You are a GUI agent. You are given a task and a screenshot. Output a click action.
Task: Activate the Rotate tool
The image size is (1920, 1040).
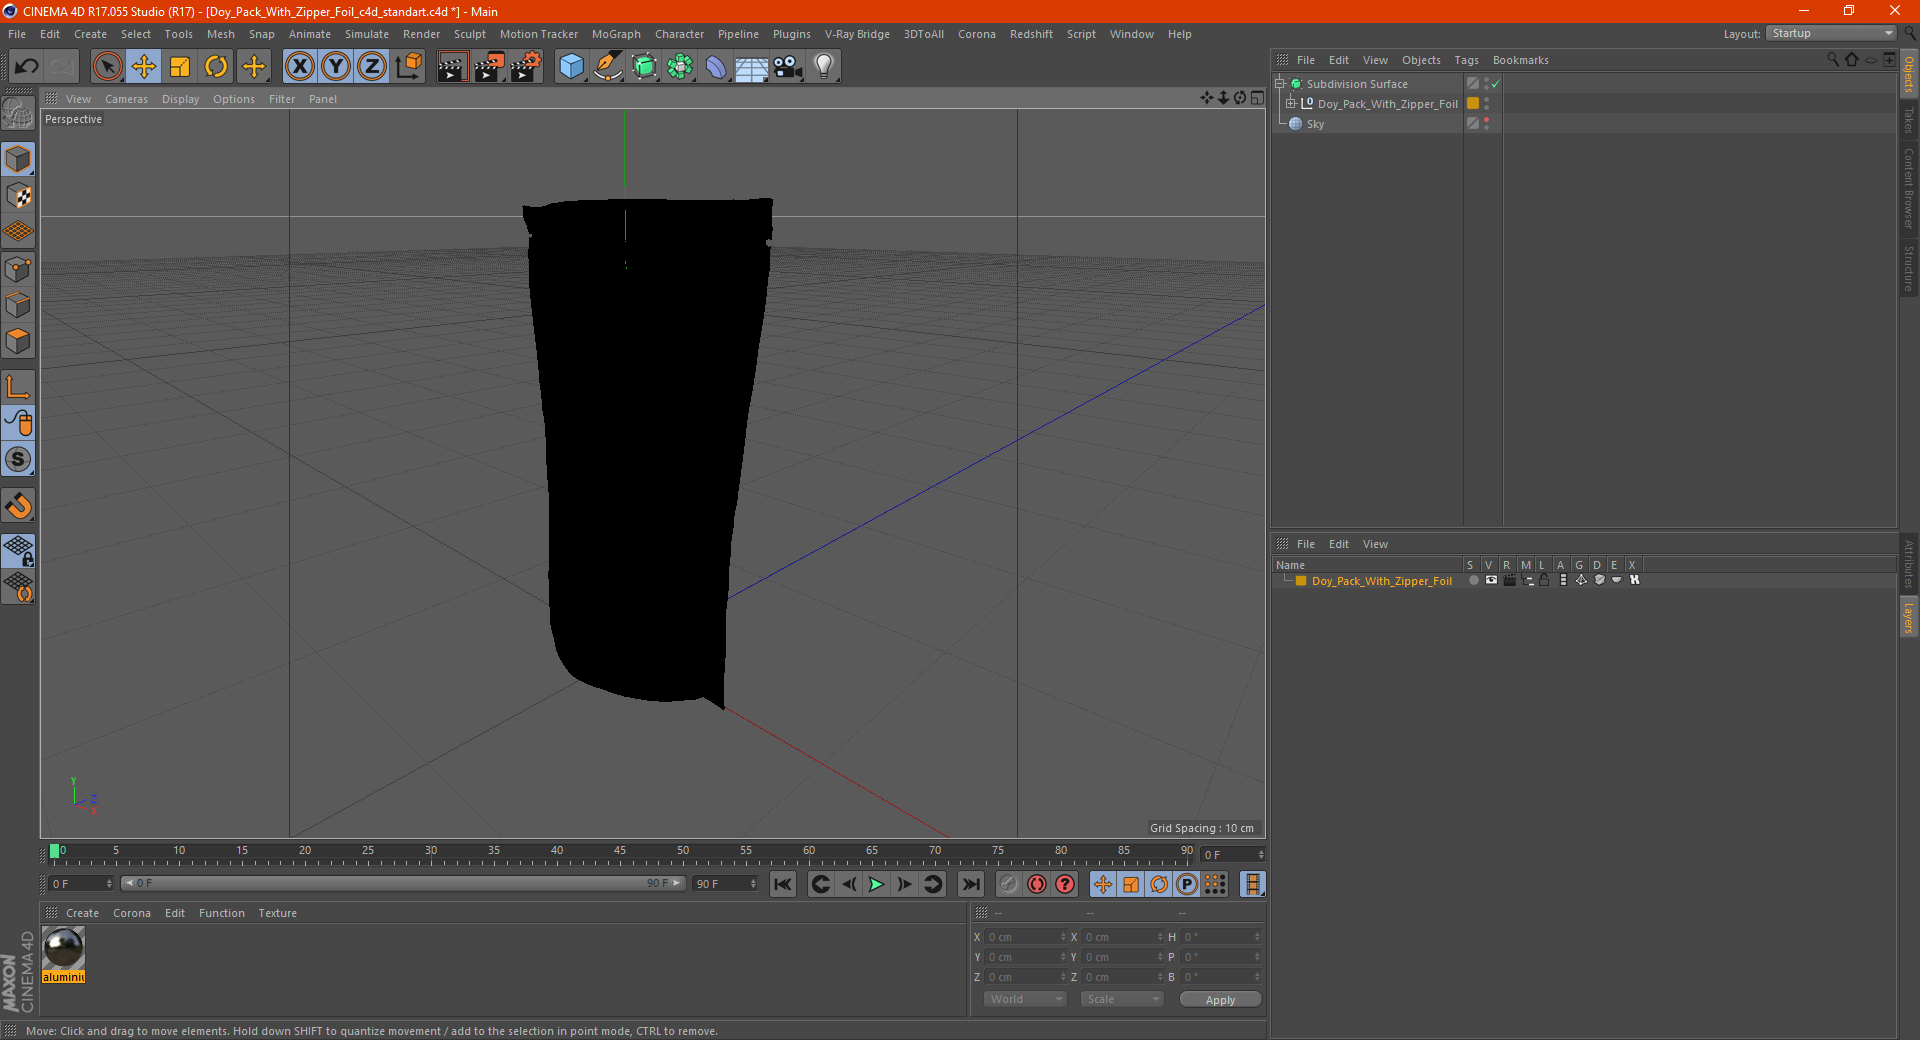click(216, 67)
